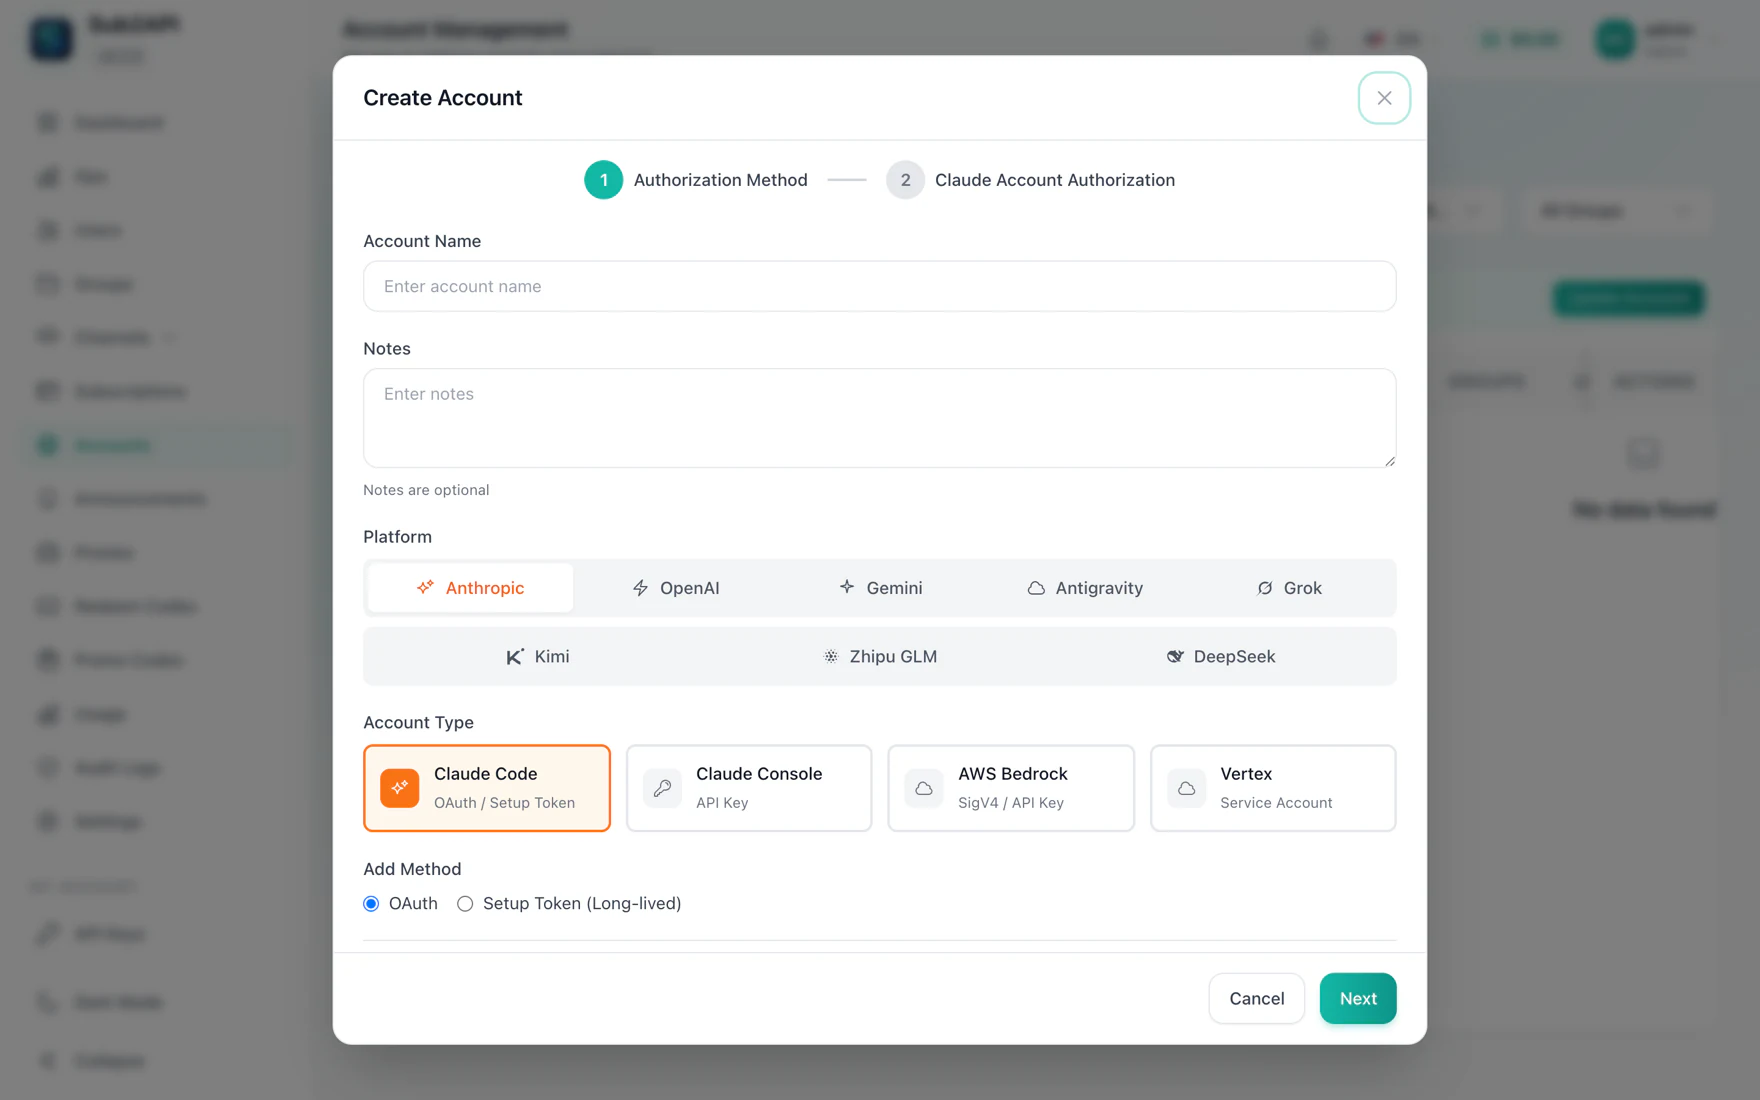The height and width of the screenshot is (1100, 1760).
Task: Click the Anthropic sparkle icon
Action: pyautogui.click(x=425, y=587)
